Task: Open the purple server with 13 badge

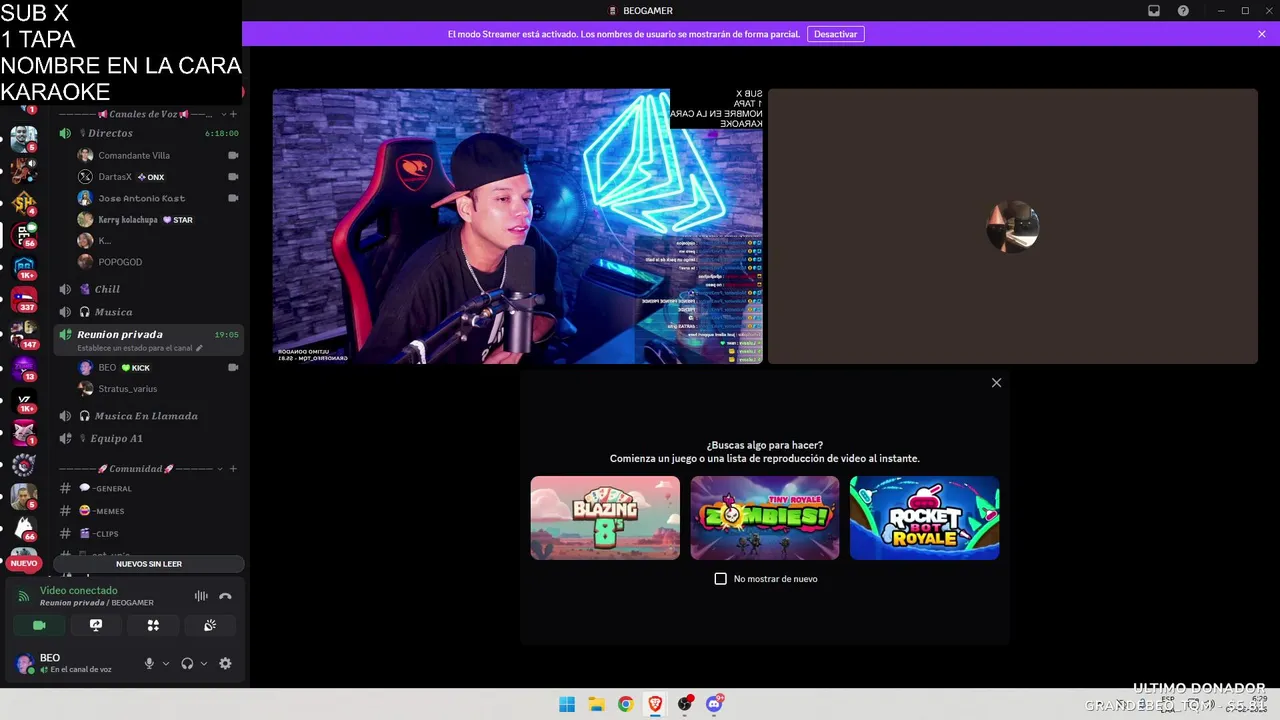Action: coord(24,369)
